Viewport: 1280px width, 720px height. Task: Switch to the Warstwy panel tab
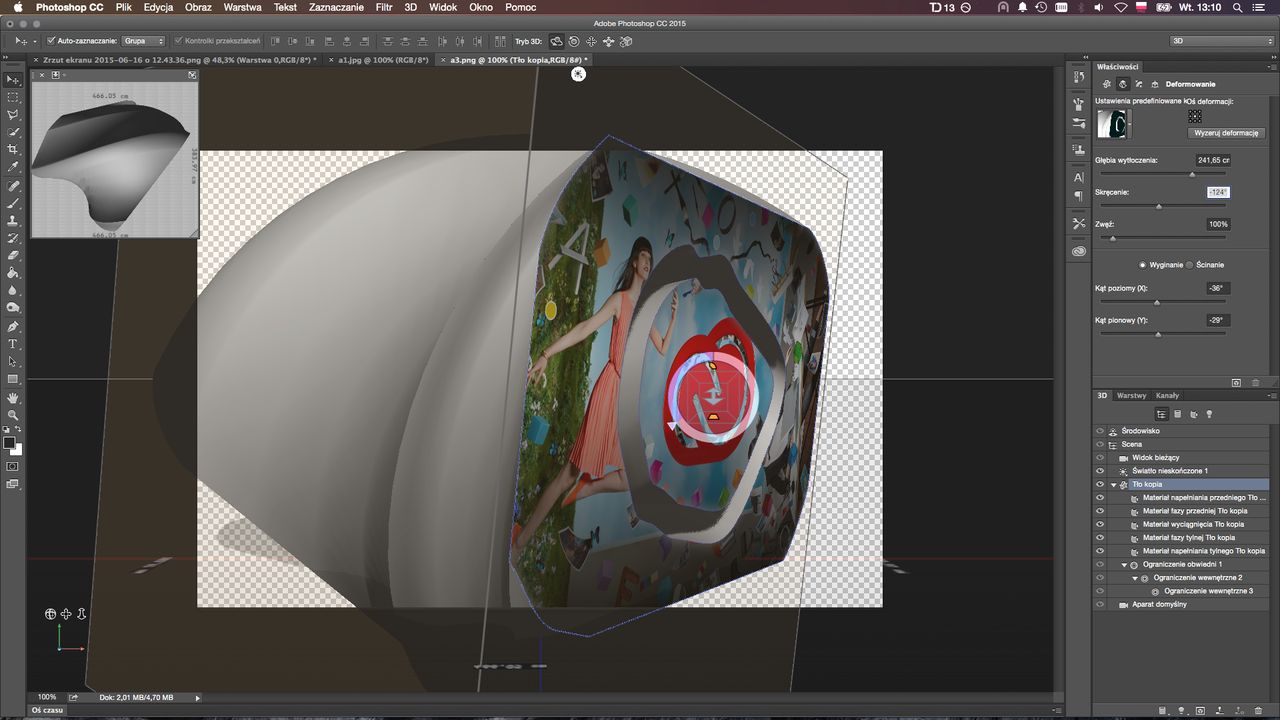1131,395
